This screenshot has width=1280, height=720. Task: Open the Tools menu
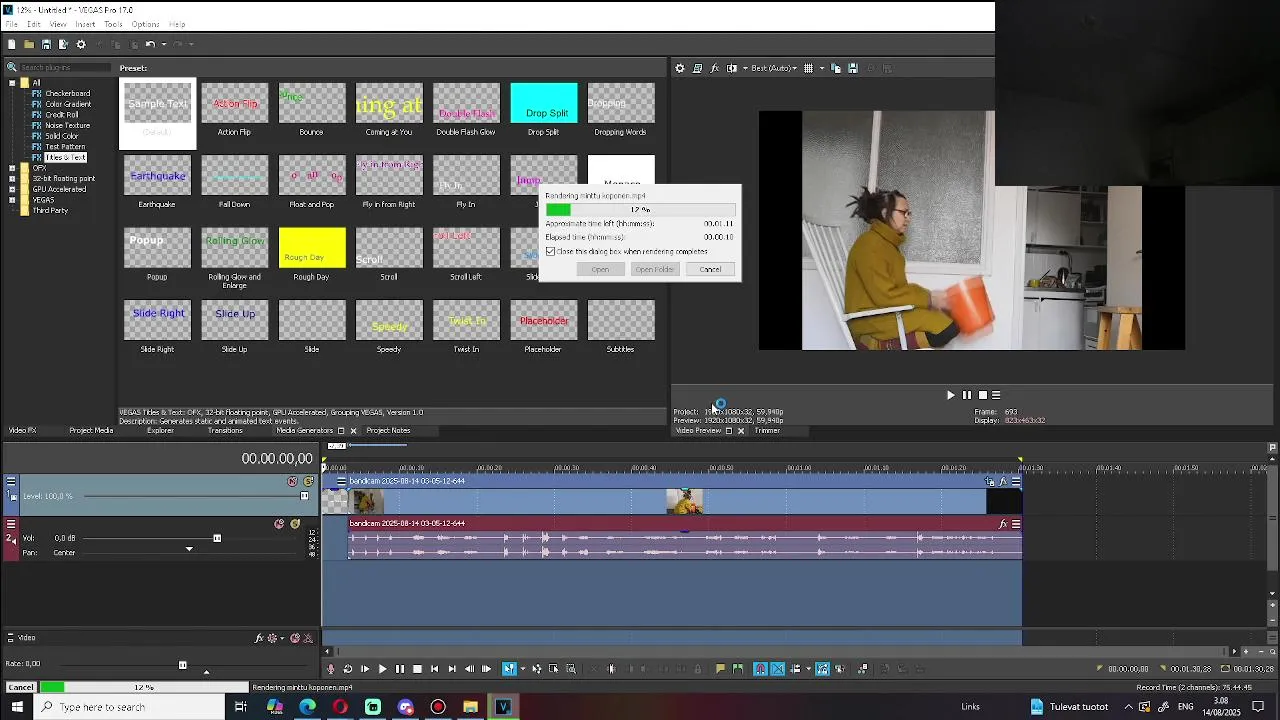coord(113,24)
